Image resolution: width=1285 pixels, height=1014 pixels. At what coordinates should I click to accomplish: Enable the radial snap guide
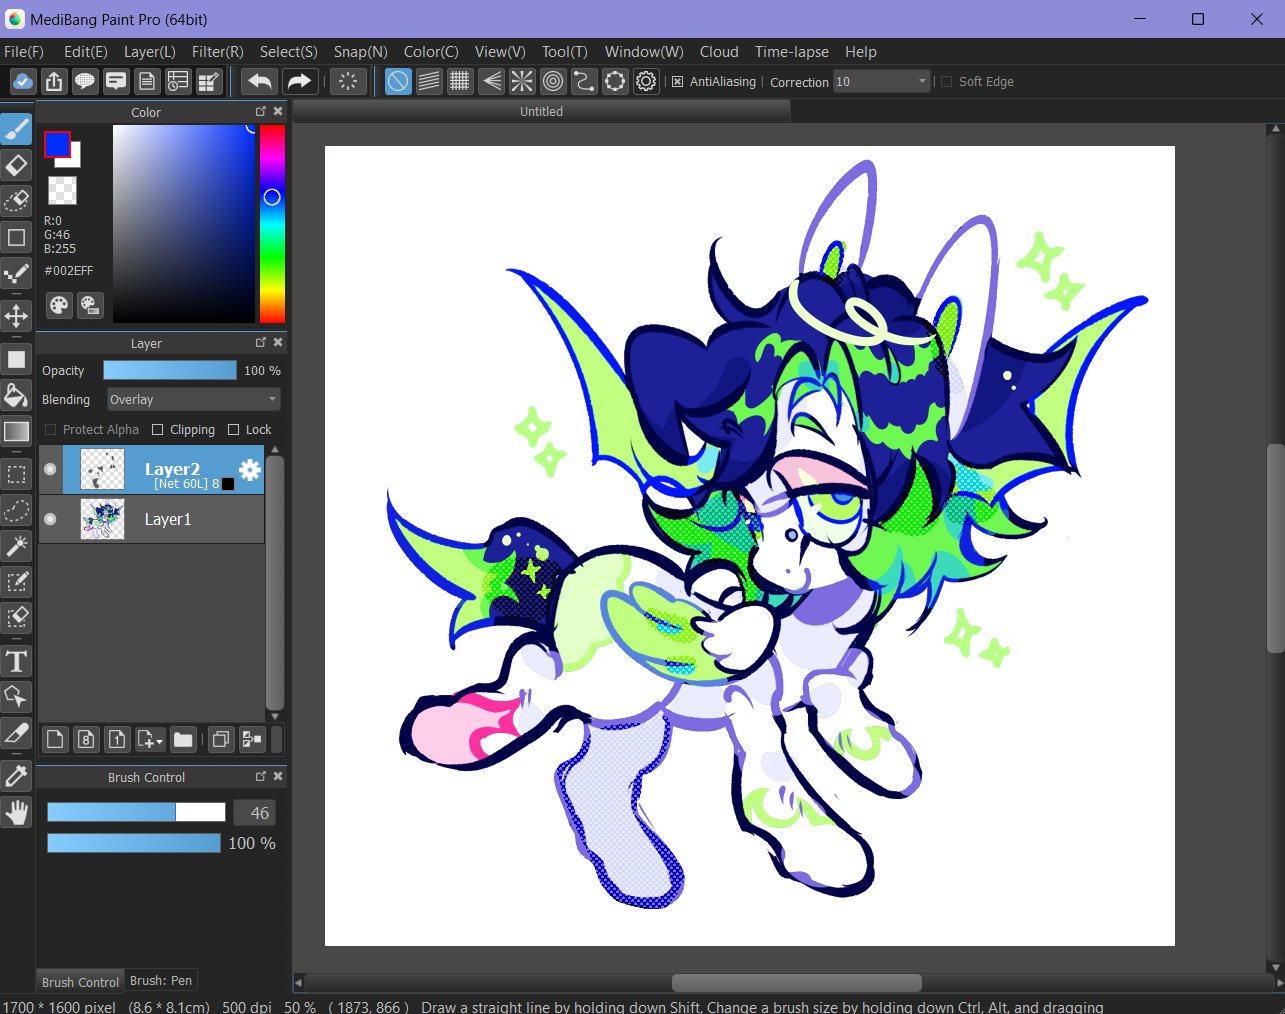(522, 82)
